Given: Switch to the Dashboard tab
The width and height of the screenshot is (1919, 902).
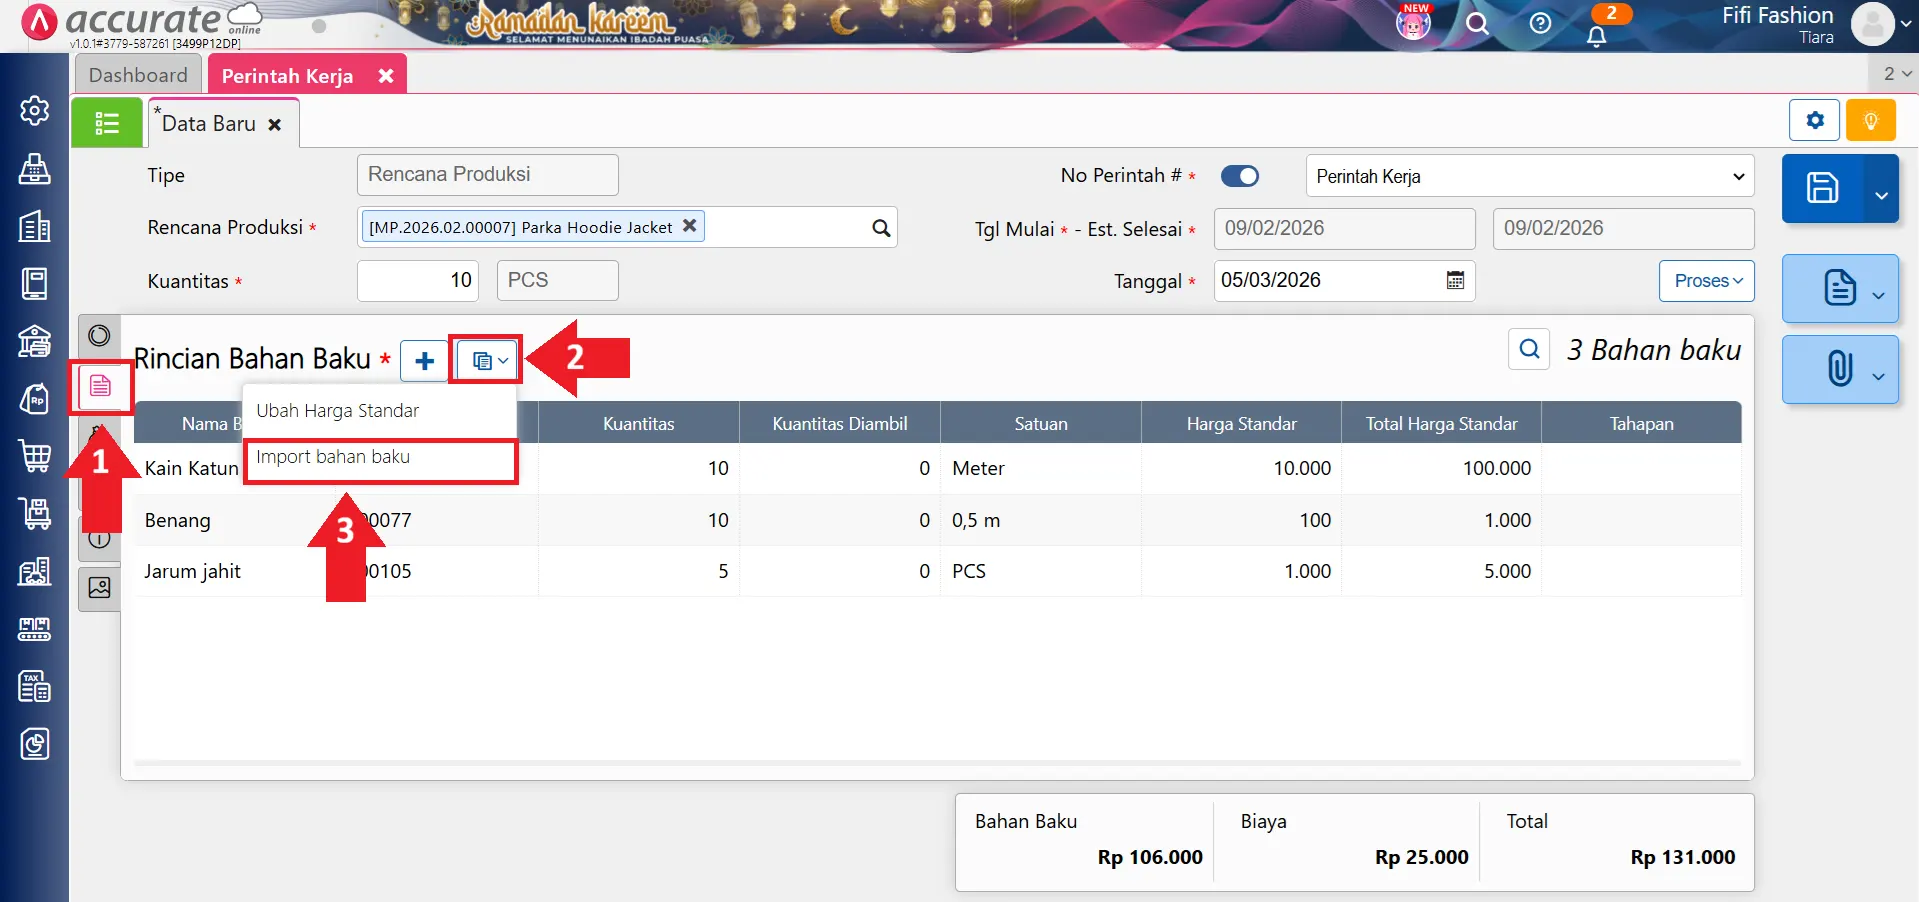Looking at the screenshot, I should tap(138, 75).
